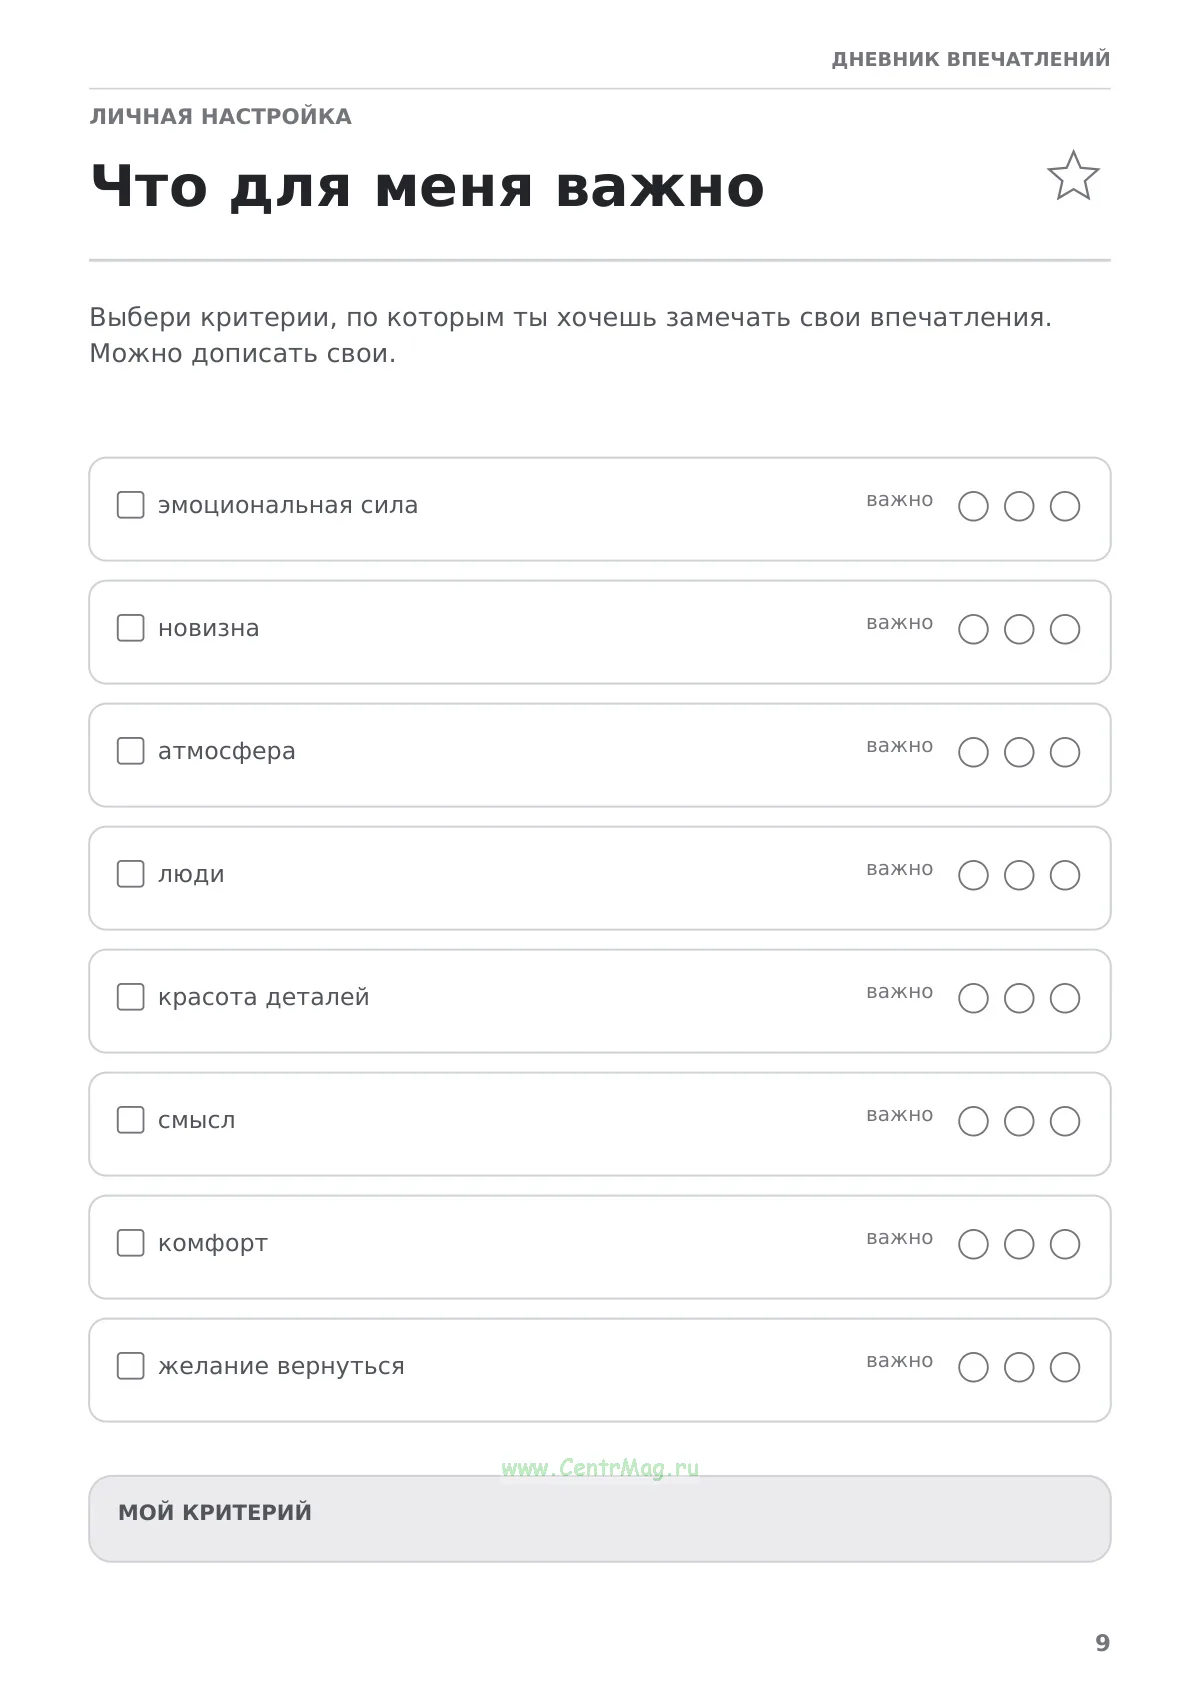Image resolution: width=1200 pixels, height=1703 pixels.
Task: Mark the "красота деталей" checkbox
Action: 131,997
